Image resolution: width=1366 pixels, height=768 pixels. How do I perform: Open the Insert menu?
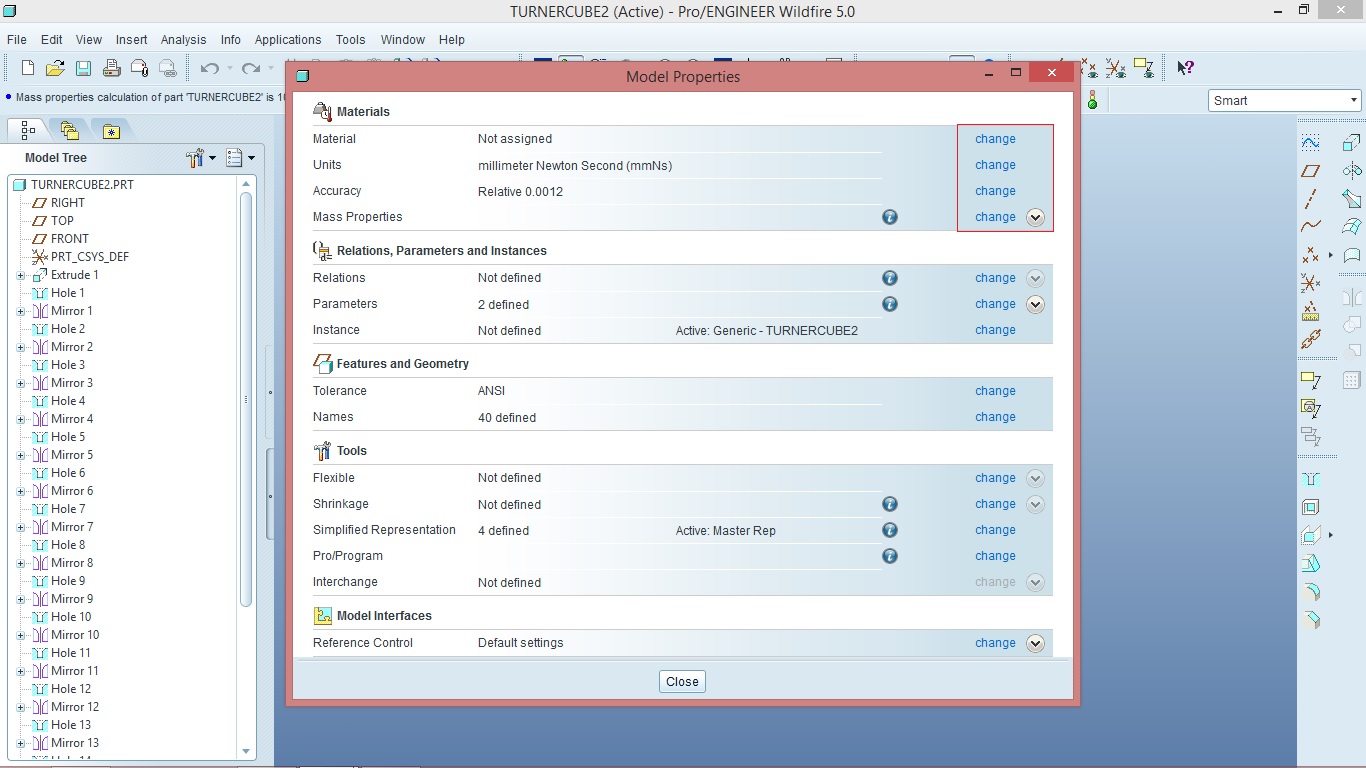[x=131, y=40]
